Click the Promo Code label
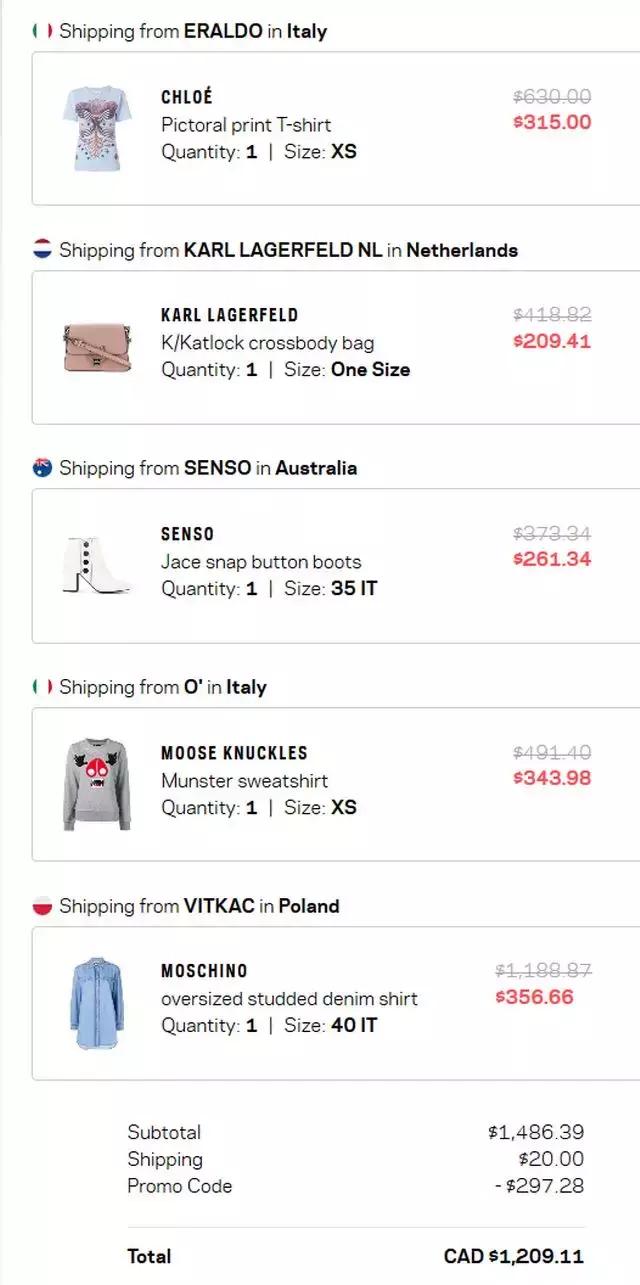This screenshot has width=640, height=1285. (179, 1186)
